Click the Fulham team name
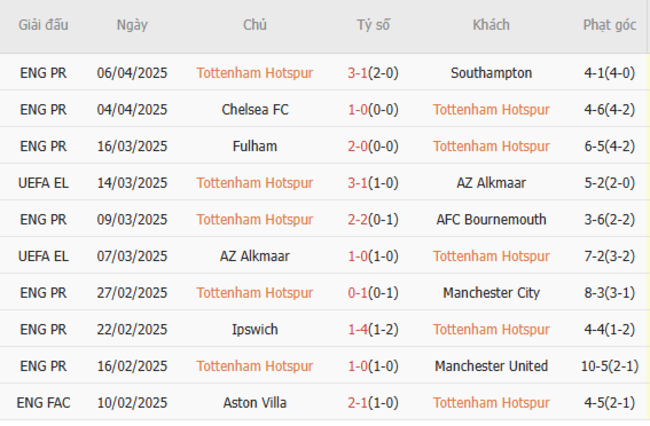The width and height of the screenshot is (650, 426). pyautogui.click(x=255, y=146)
